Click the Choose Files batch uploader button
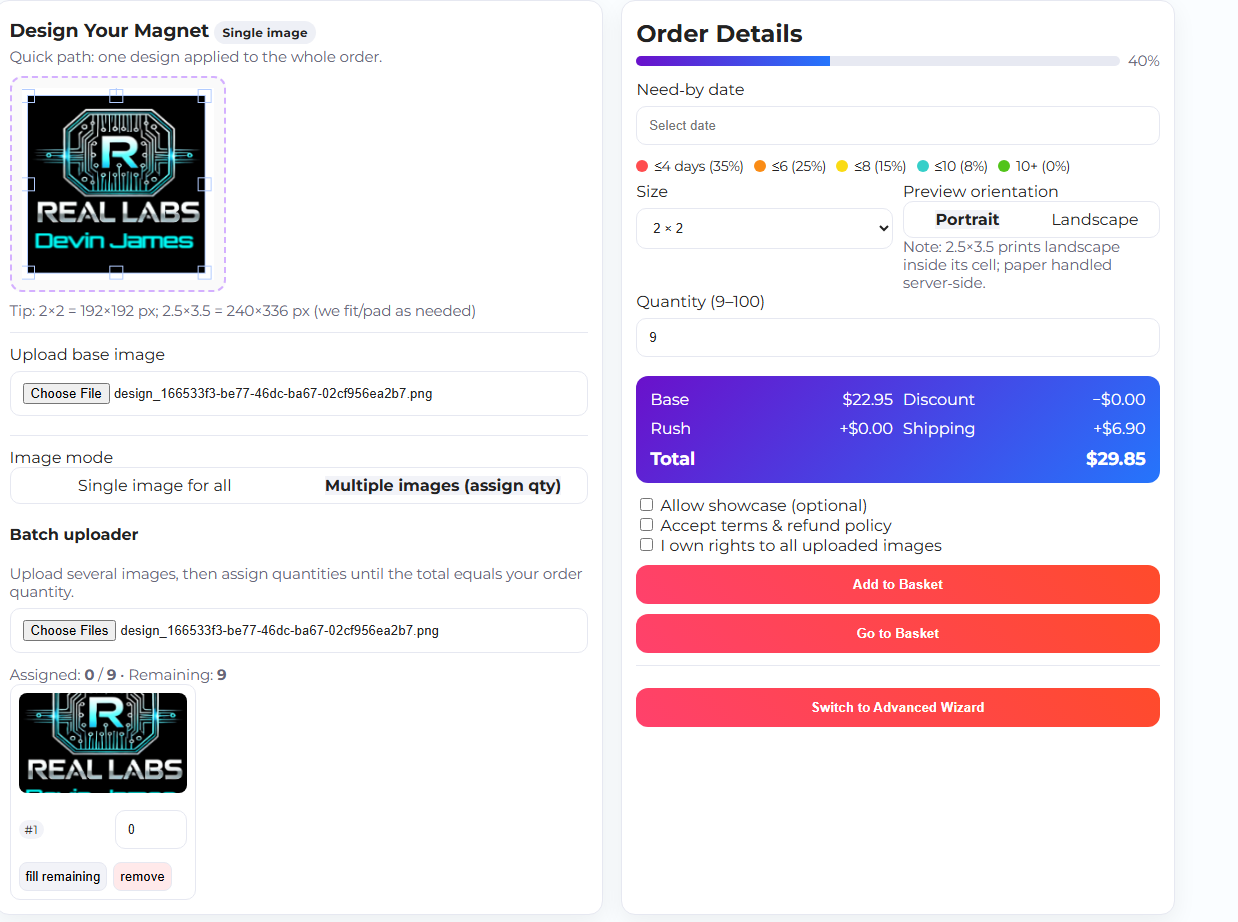This screenshot has width=1238, height=922. (x=69, y=631)
